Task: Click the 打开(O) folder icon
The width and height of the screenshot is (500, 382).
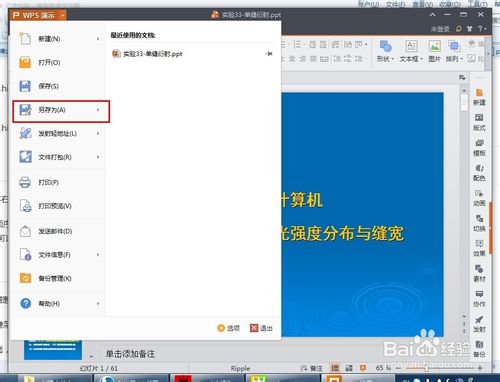Action: [x=25, y=62]
